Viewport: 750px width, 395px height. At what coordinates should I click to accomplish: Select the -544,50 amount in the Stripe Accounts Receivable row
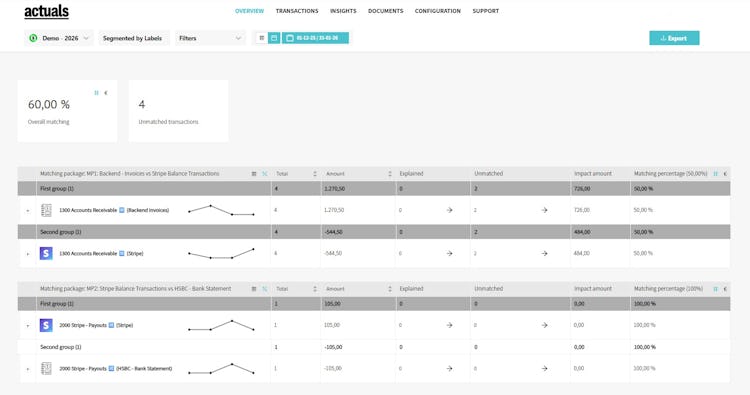click(333, 253)
